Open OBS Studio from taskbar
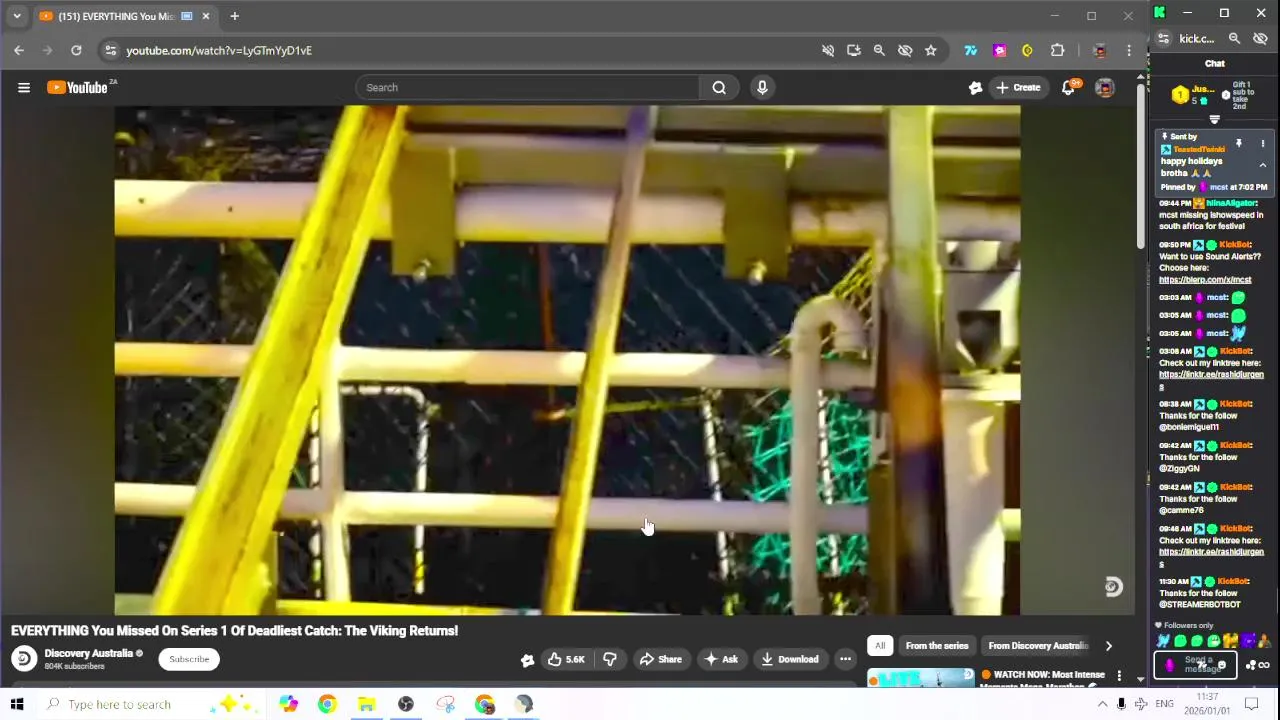The width and height of the screenshot is (1280, 720). pos(406,704)
